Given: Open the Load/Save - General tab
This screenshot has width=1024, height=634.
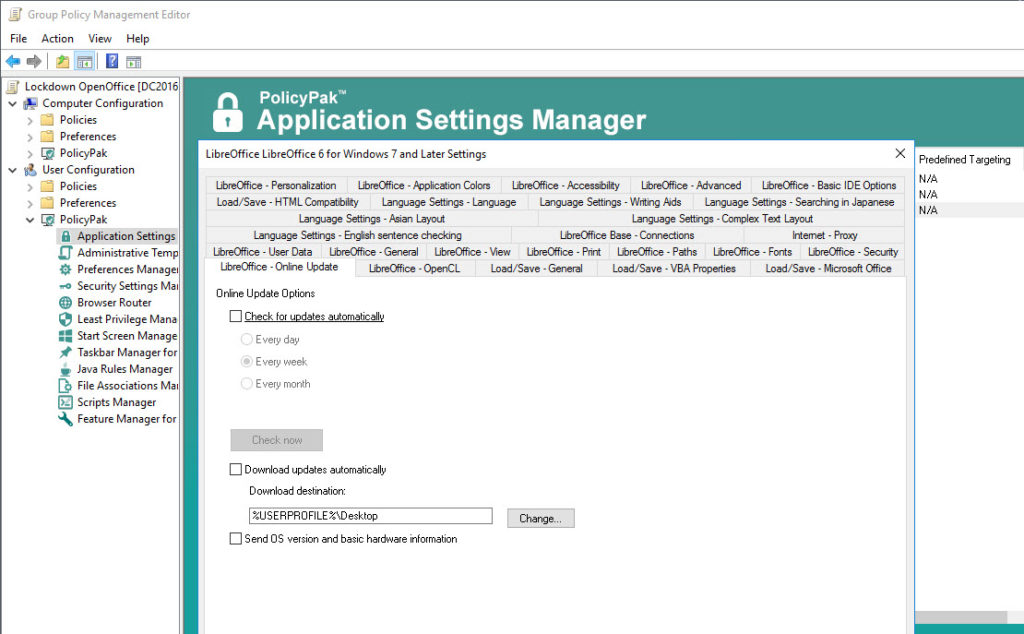Looking at the screenshot, I should 536,268.
